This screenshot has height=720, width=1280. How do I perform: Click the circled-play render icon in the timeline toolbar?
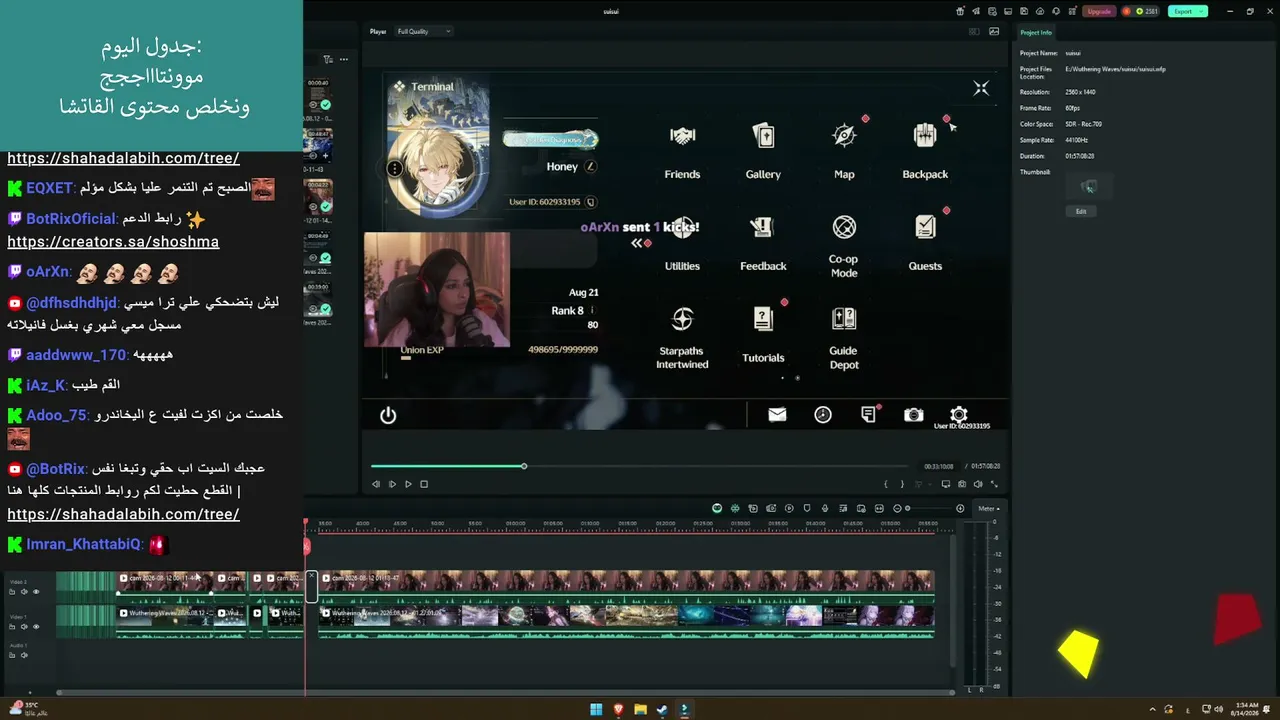[789, 508]
